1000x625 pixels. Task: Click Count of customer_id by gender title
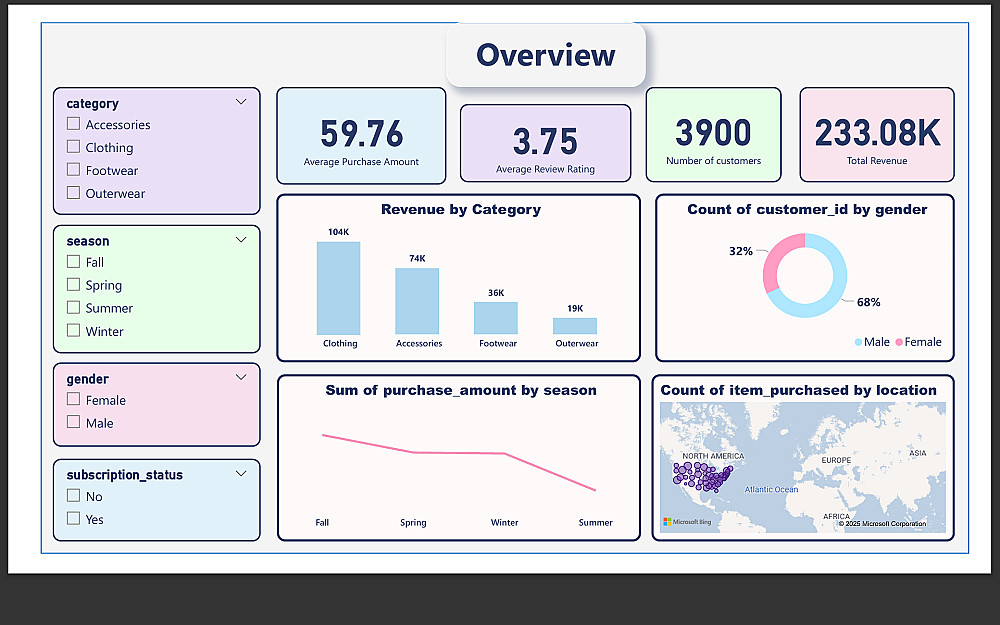point(807,209)
